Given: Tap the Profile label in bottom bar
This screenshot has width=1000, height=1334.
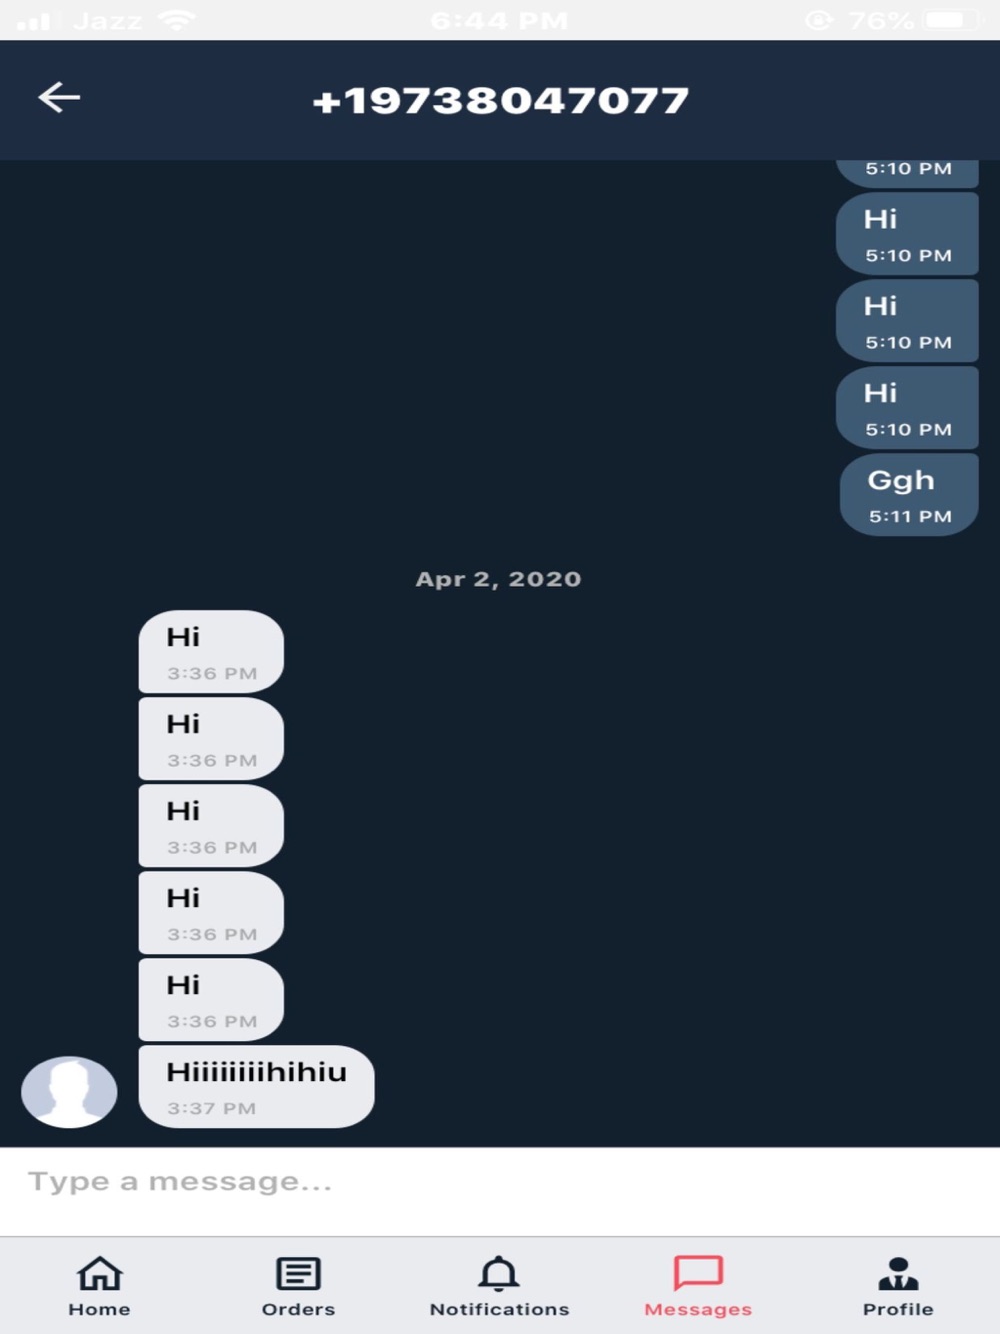Looking at the screenshot, I should tap(898, 1309).
